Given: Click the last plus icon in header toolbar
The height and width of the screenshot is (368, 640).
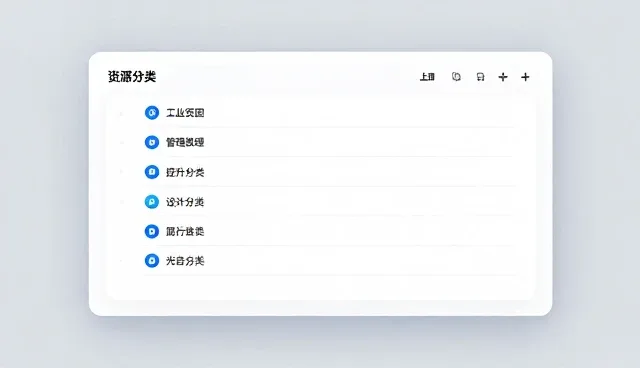Looking at the screenshot, I should click(525, 77).
